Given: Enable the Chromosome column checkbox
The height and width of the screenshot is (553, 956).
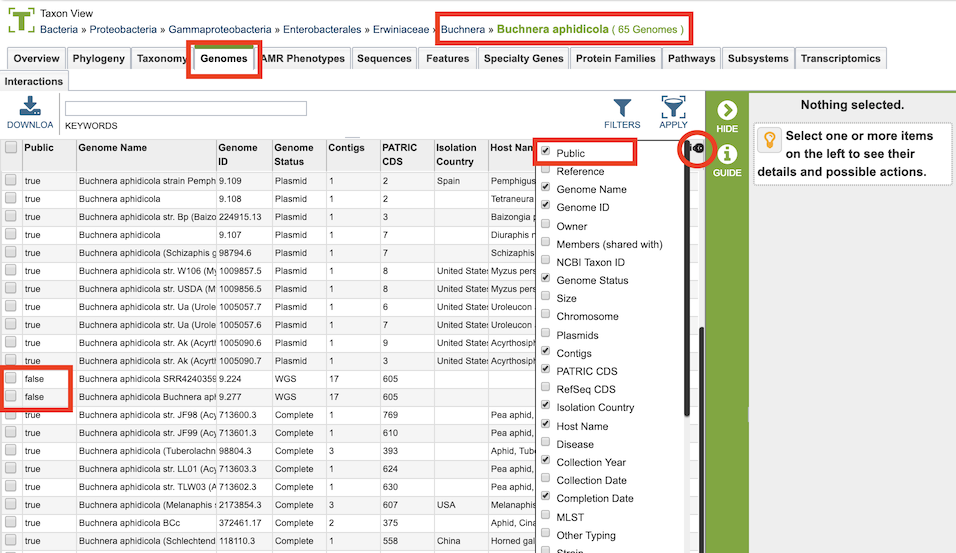Looking at the screenshot, I should 546,314.
